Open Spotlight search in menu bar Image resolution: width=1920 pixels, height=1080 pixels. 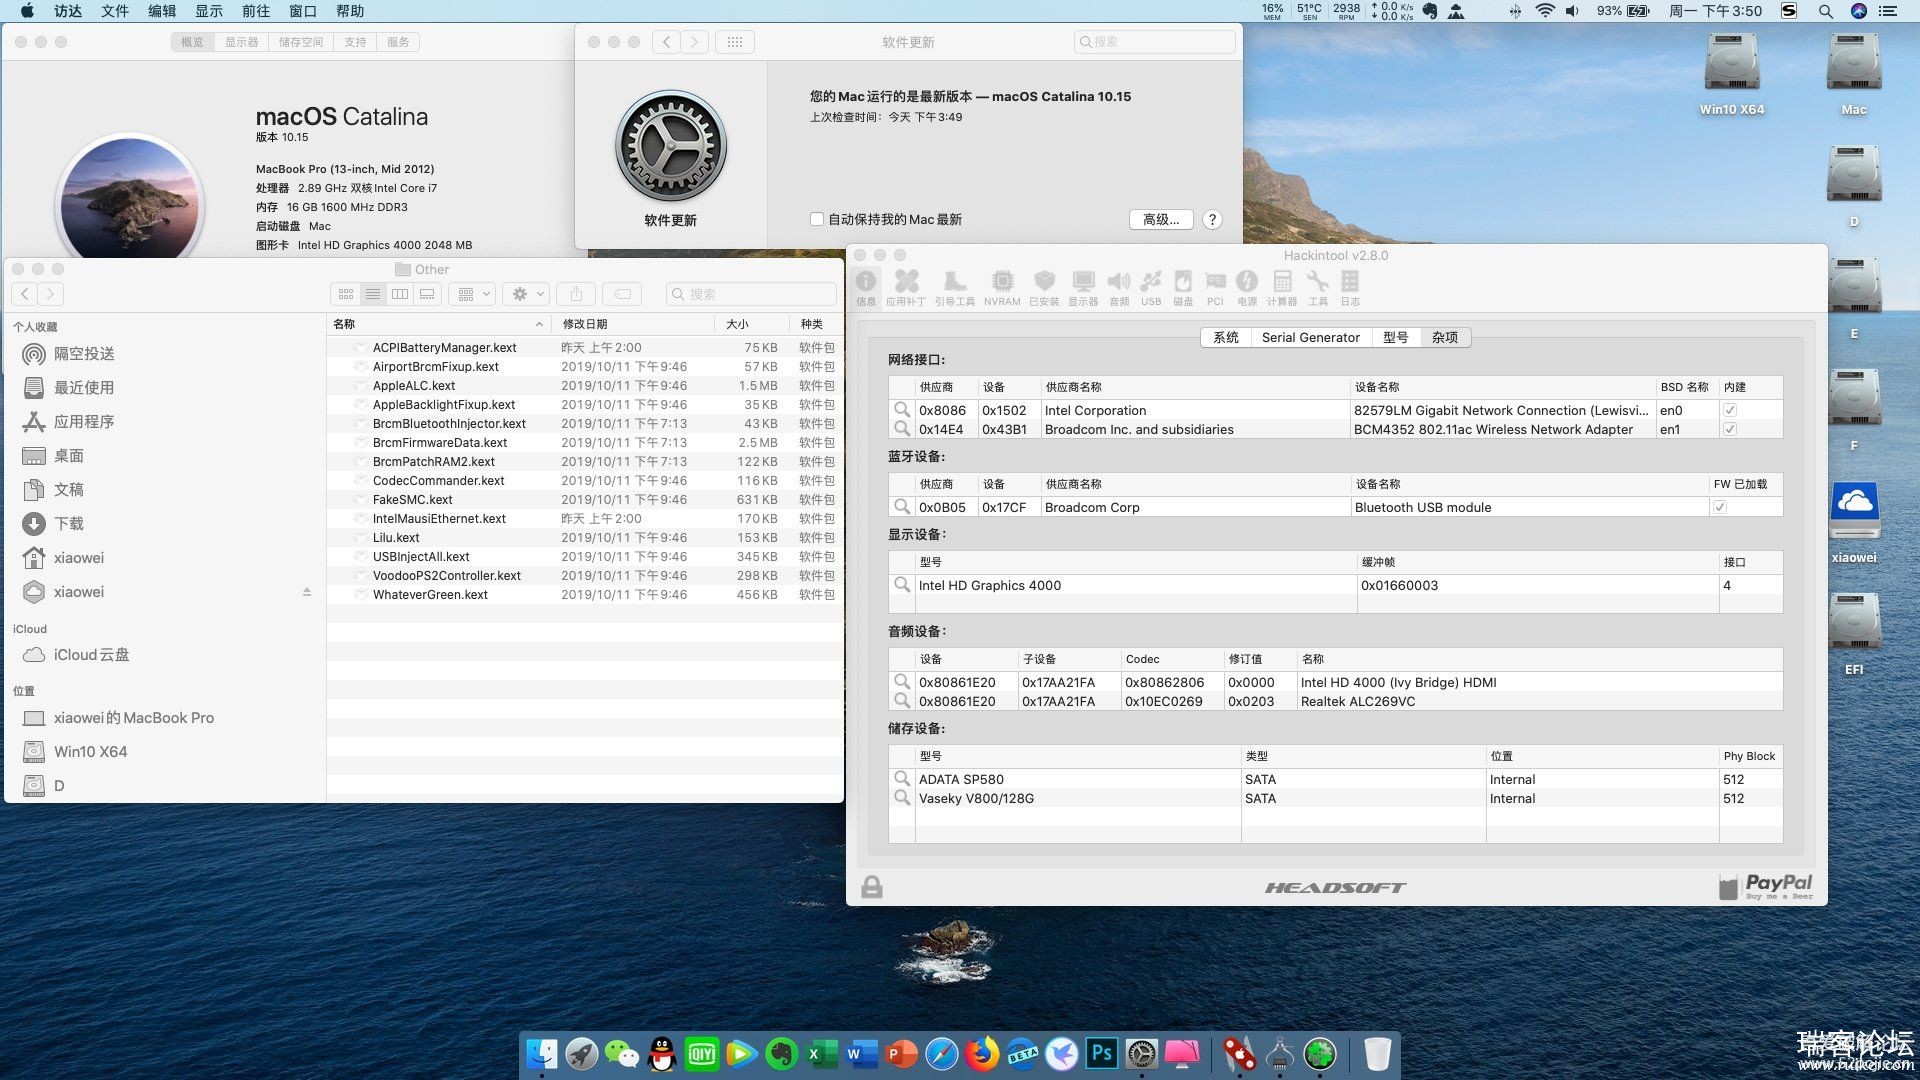click(x=1825, y=11)
